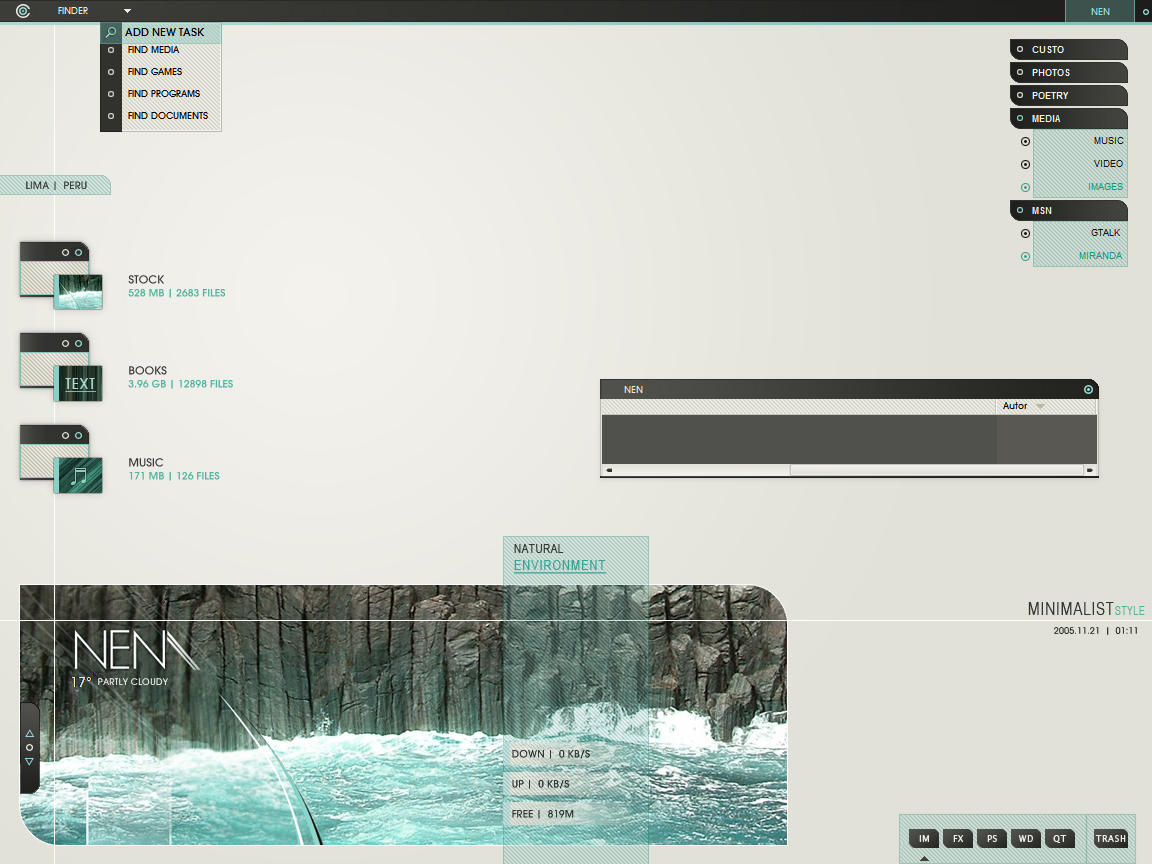This screenshot has width=1152, height=864.
Task: Click NEN window scroll left arrow
Action: [608, 470]
